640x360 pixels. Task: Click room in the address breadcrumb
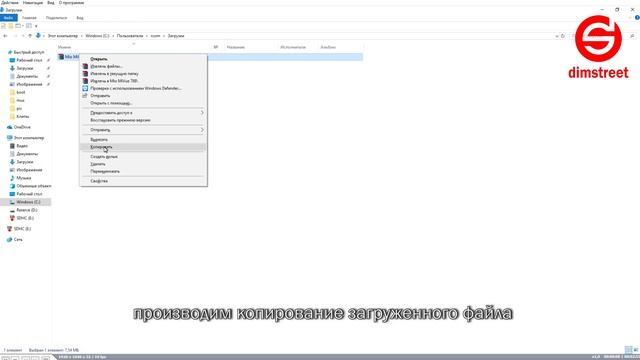point(156,36)
